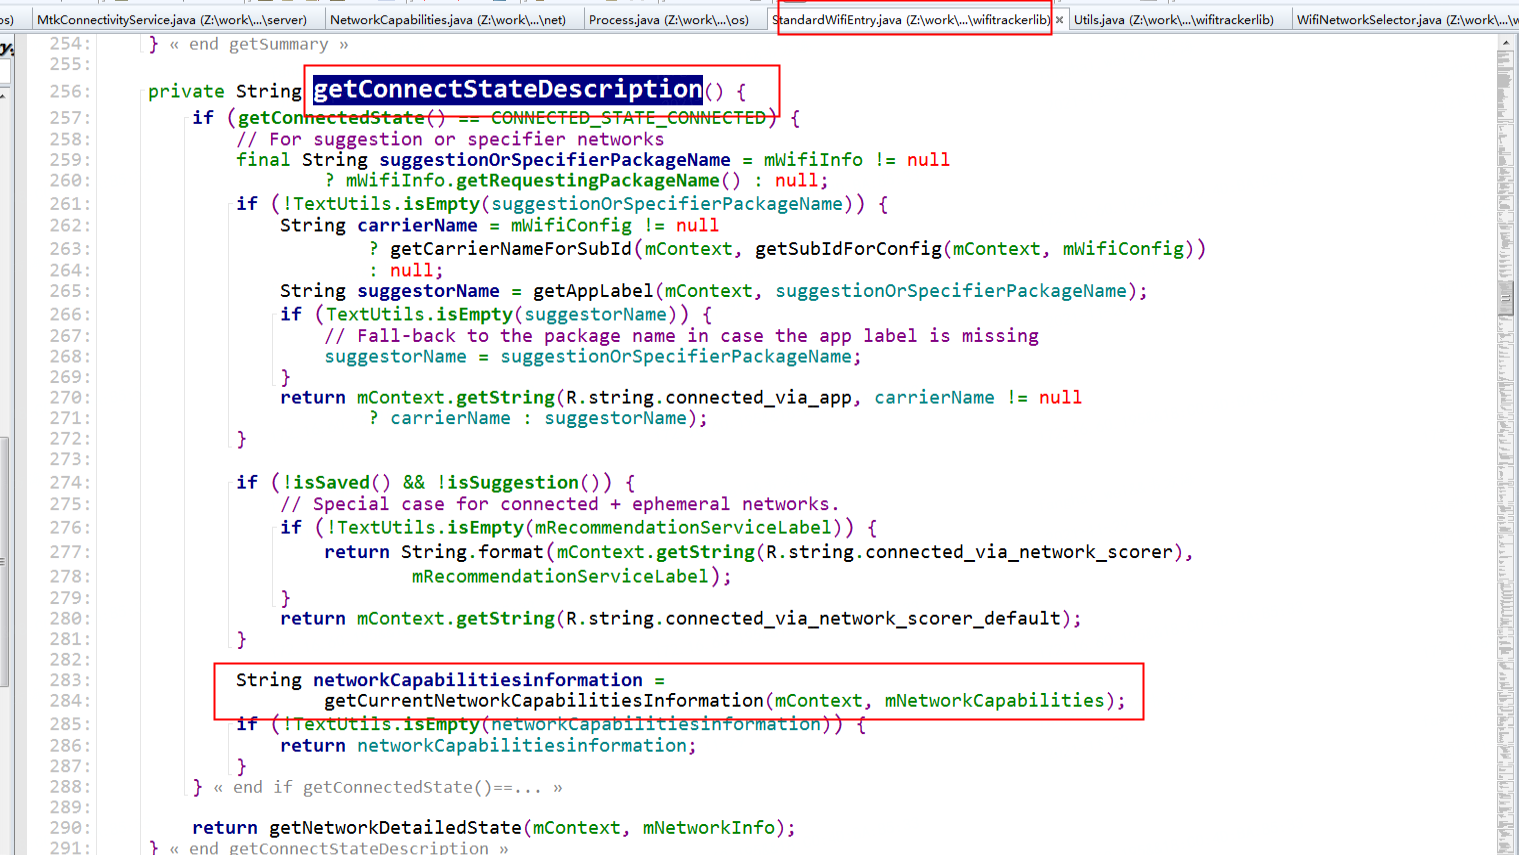
Task: Click mNetworkCapabilities argument on line 284
Action: point(994,701)
